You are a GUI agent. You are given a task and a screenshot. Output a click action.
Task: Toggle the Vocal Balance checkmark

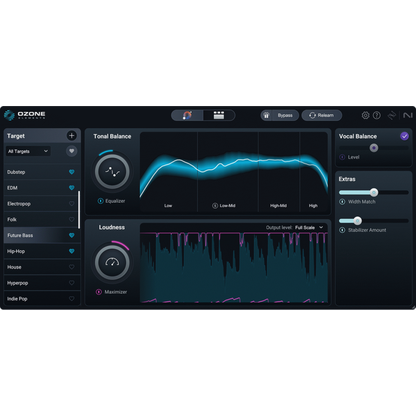[404, 136]
